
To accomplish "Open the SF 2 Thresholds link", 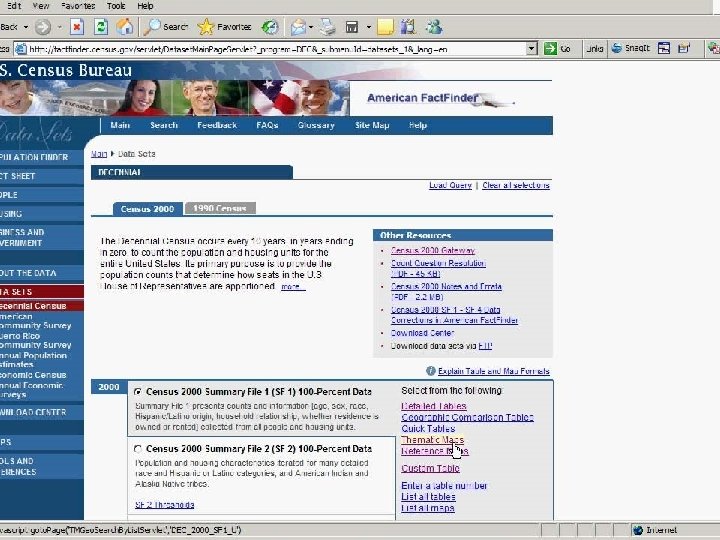I will click(164, 505).
